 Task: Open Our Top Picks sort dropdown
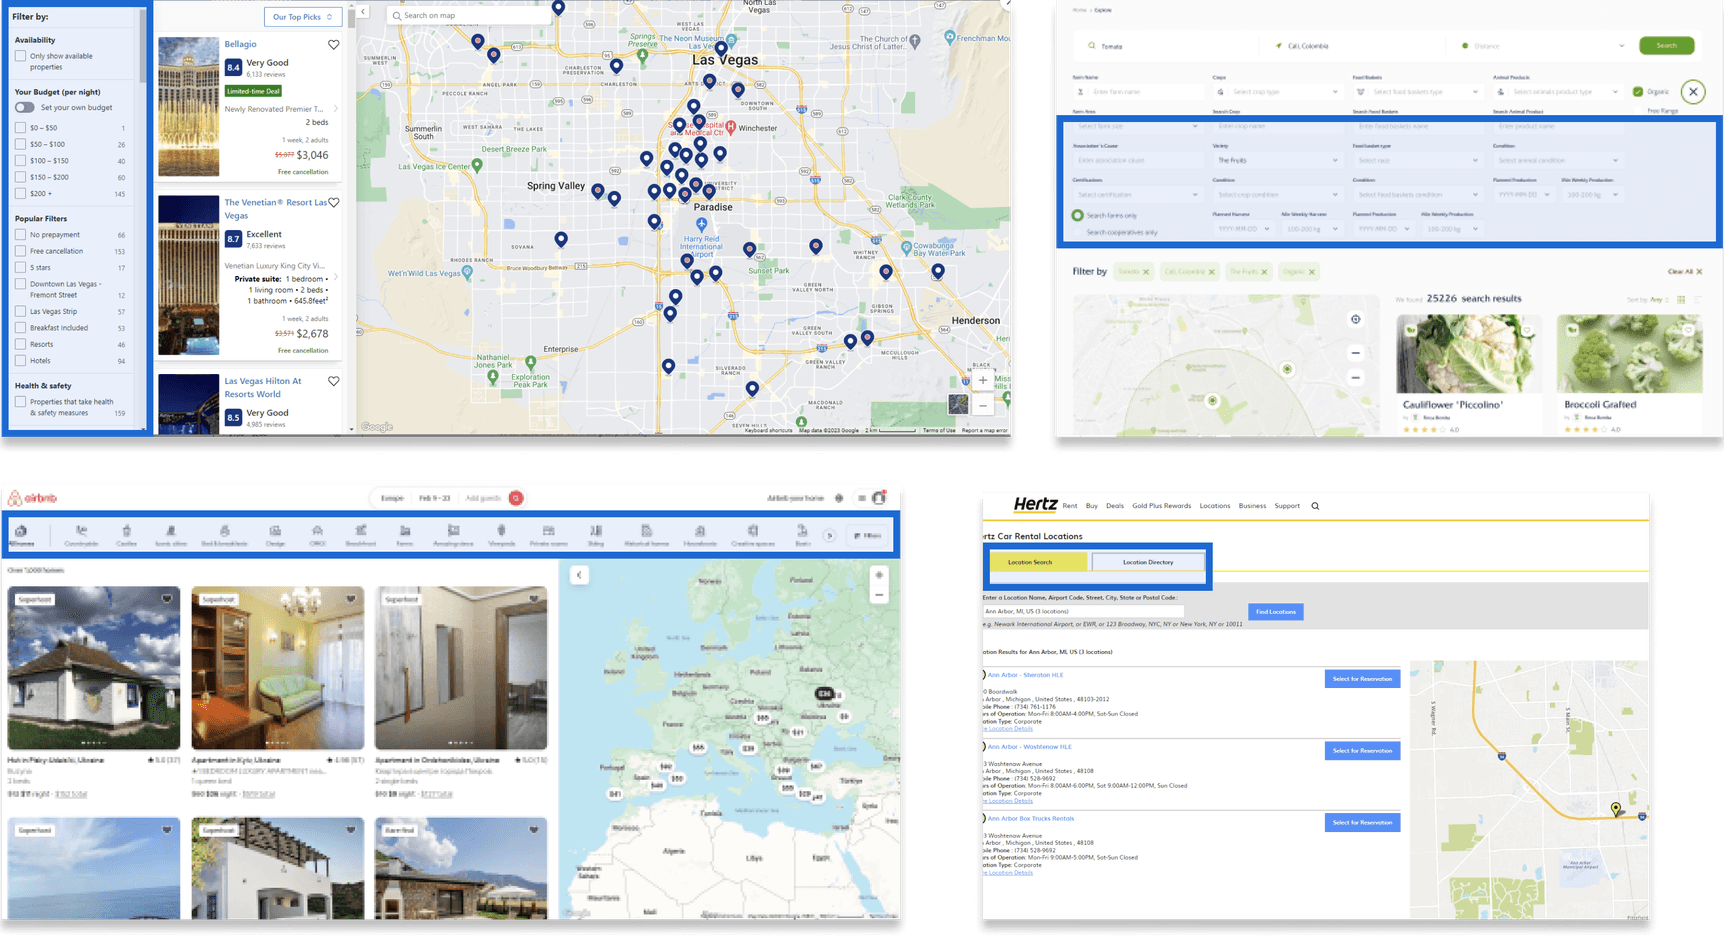coord(303,17)
